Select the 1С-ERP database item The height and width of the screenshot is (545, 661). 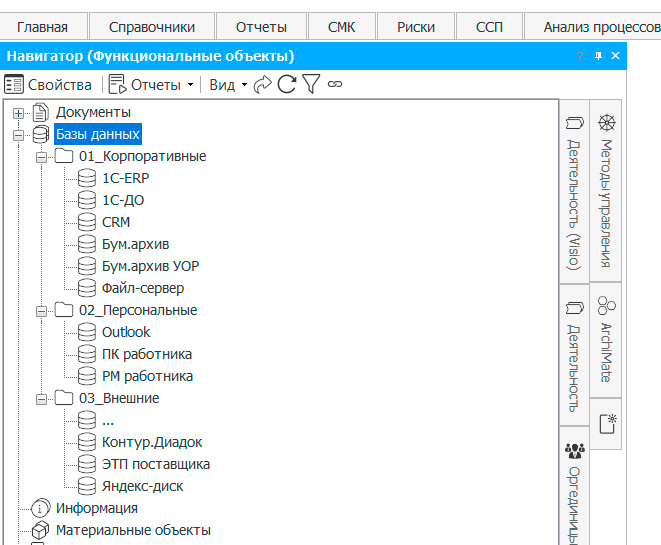coord(125,178)
